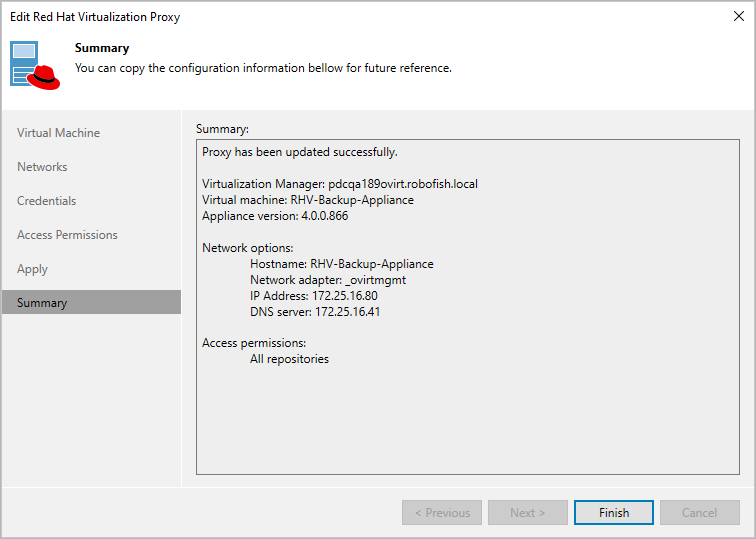756x539 pixels.
Task: Close the Edit Red Hat Virtualization Proxy dialog
Action: (738, 16)
